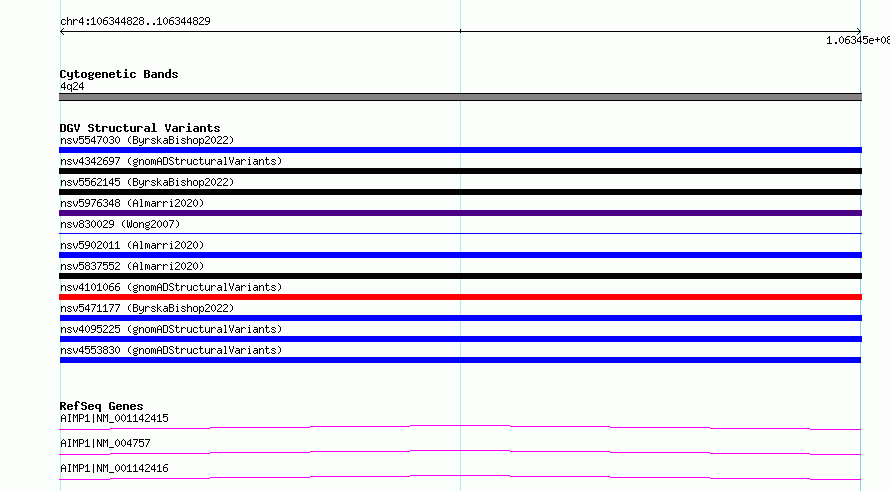Open the nsv5976348 (Almarri2020) variant label
The image size is (890, 491).
(x=132, y=203)
